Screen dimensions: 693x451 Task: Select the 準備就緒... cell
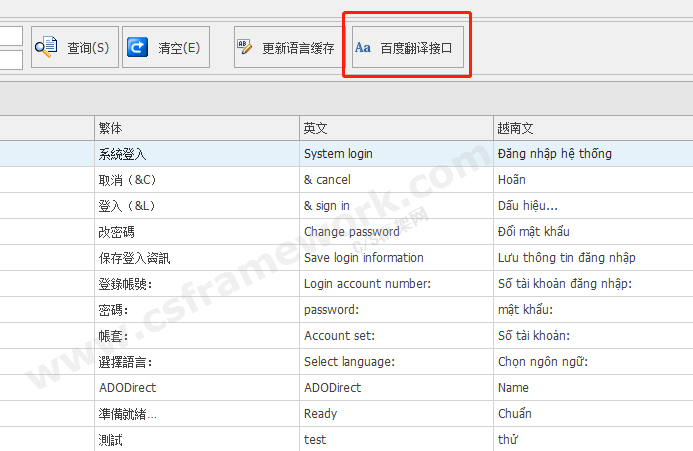click(128, 413)
